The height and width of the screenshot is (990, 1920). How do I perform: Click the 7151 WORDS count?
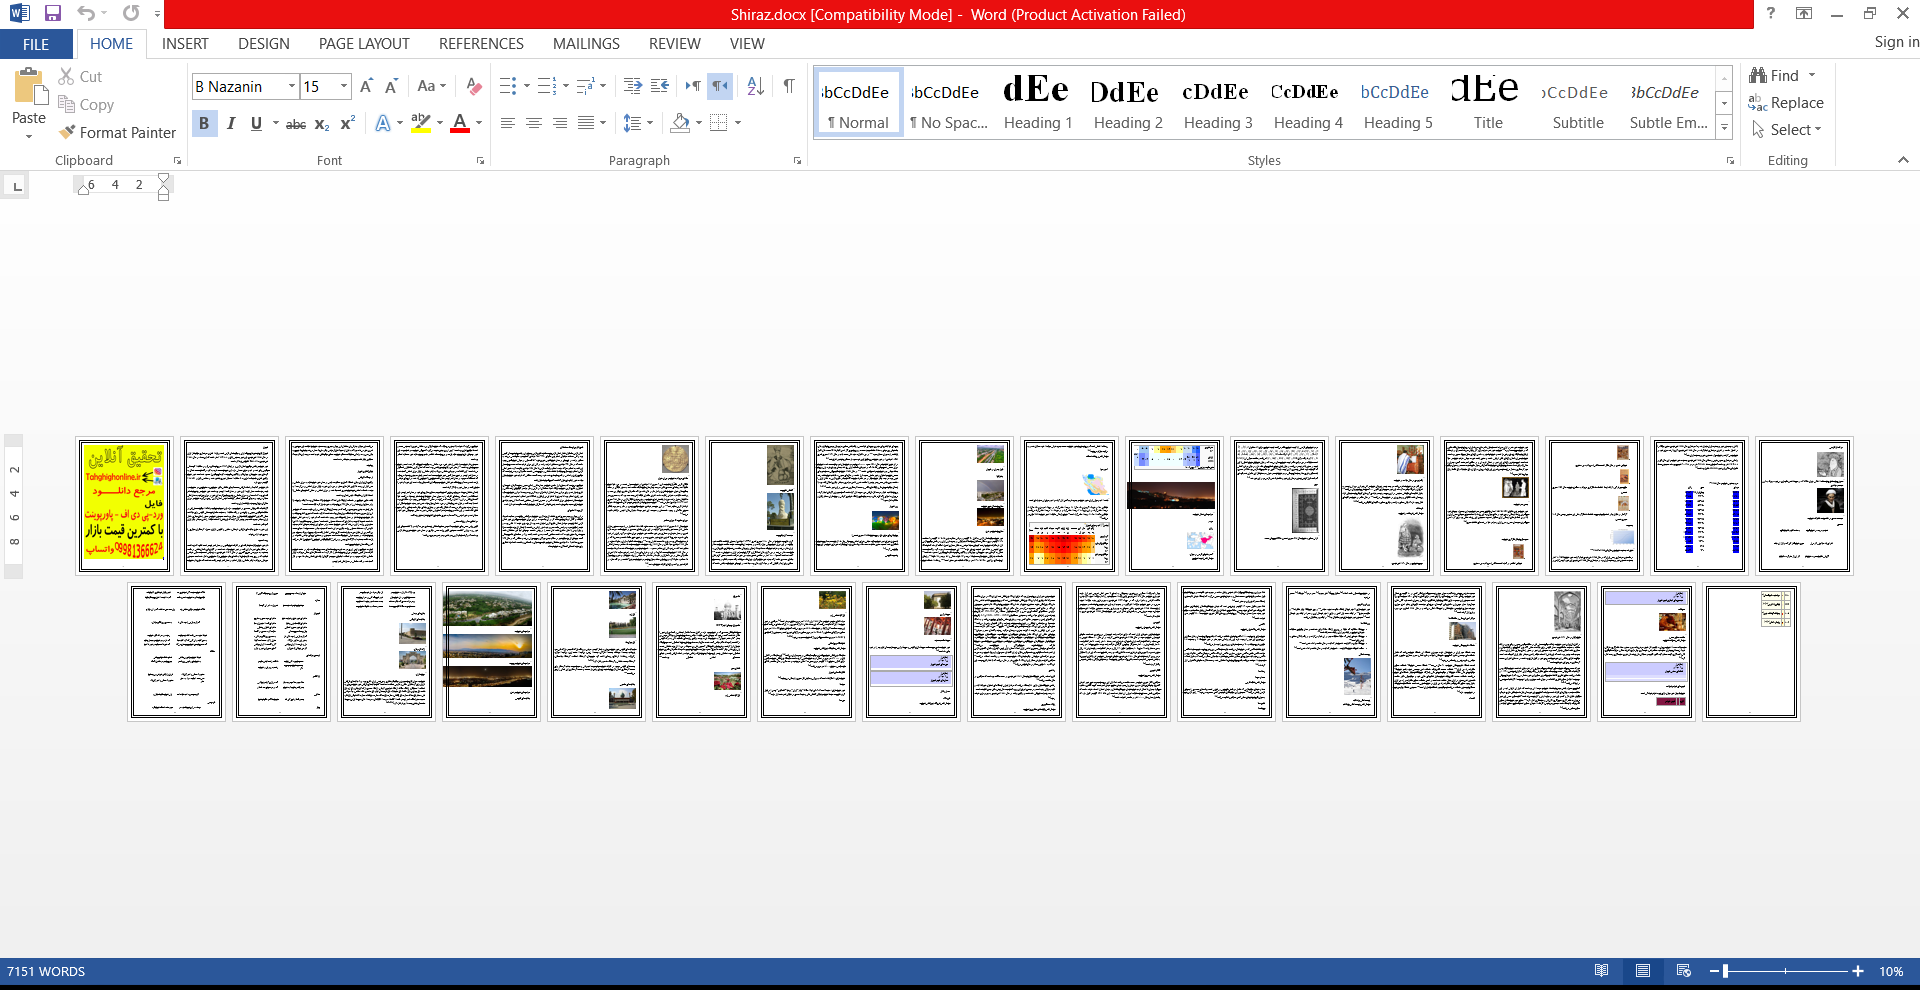pyautogui.click(x=46, y=972)
